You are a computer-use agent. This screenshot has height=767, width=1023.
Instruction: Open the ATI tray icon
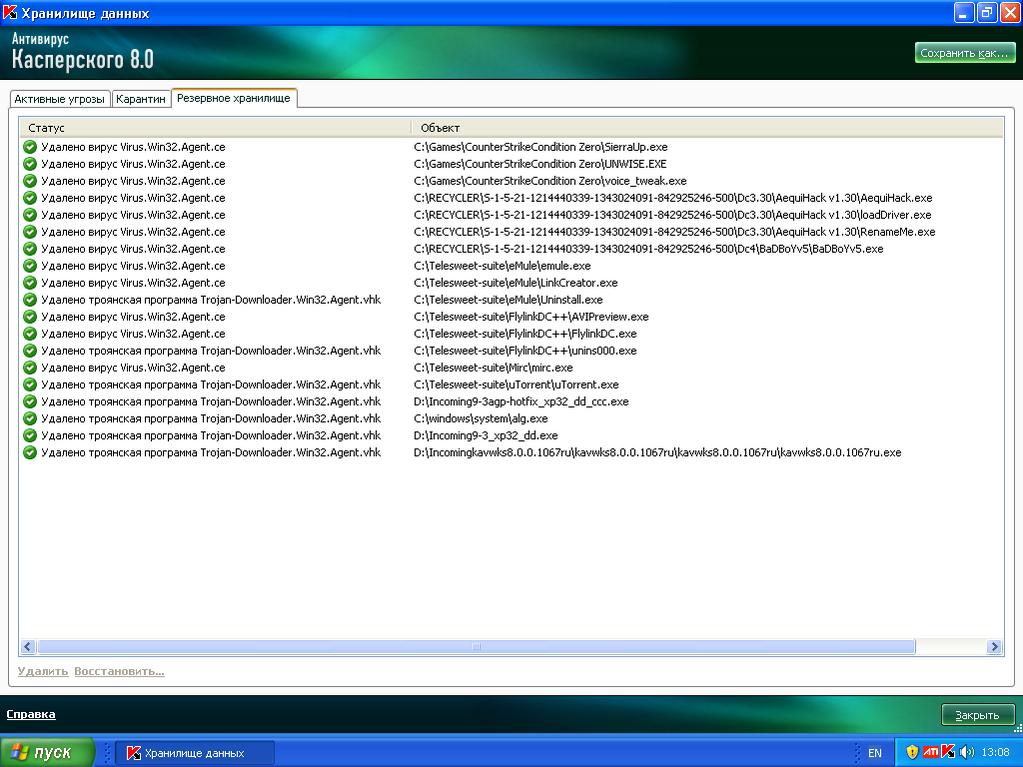click(930, 752)
